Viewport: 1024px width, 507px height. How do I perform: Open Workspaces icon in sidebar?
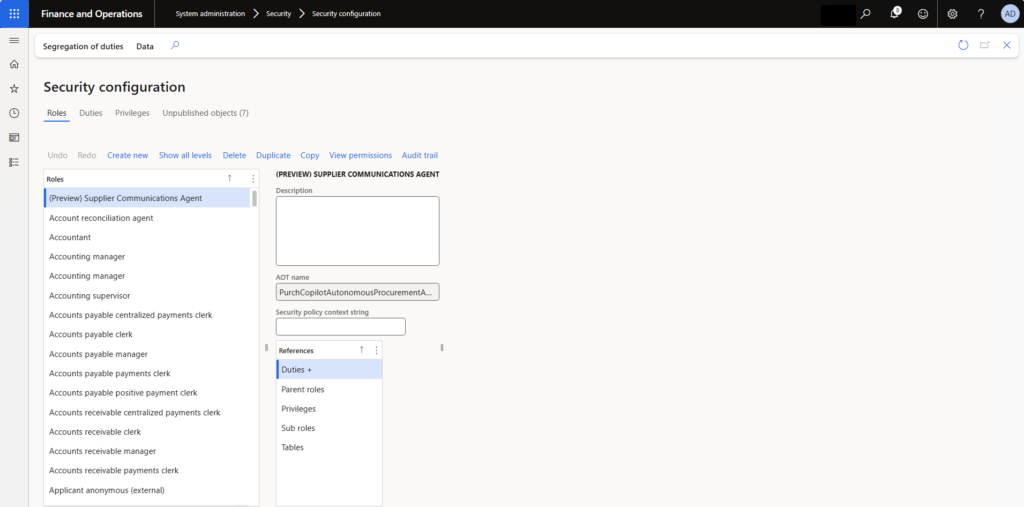click(14, 138)
